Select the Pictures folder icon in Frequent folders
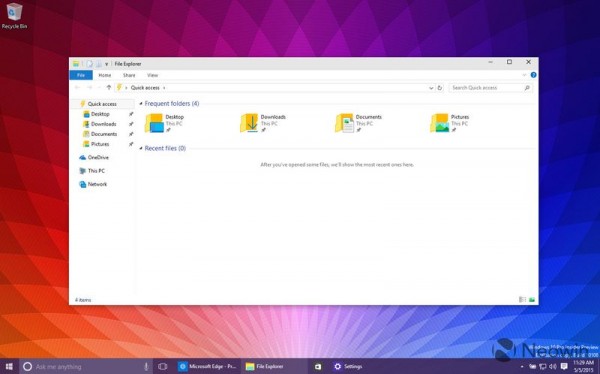The width and height of the screenshot is (600, 374). [x=439, y=123]
